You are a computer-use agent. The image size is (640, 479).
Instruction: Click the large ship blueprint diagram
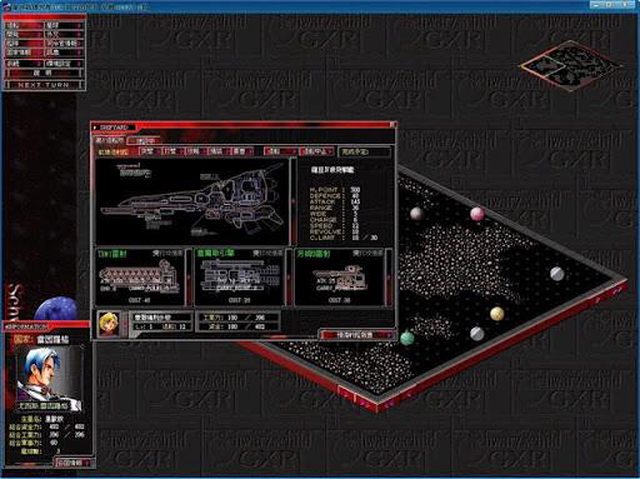click(190, 200)
